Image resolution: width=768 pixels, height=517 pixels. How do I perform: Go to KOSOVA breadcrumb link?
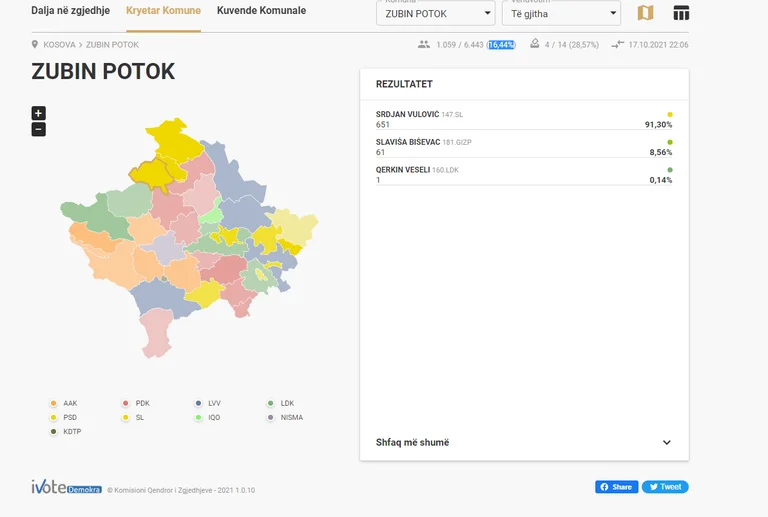pyautogui.click(x=59, y=45)
